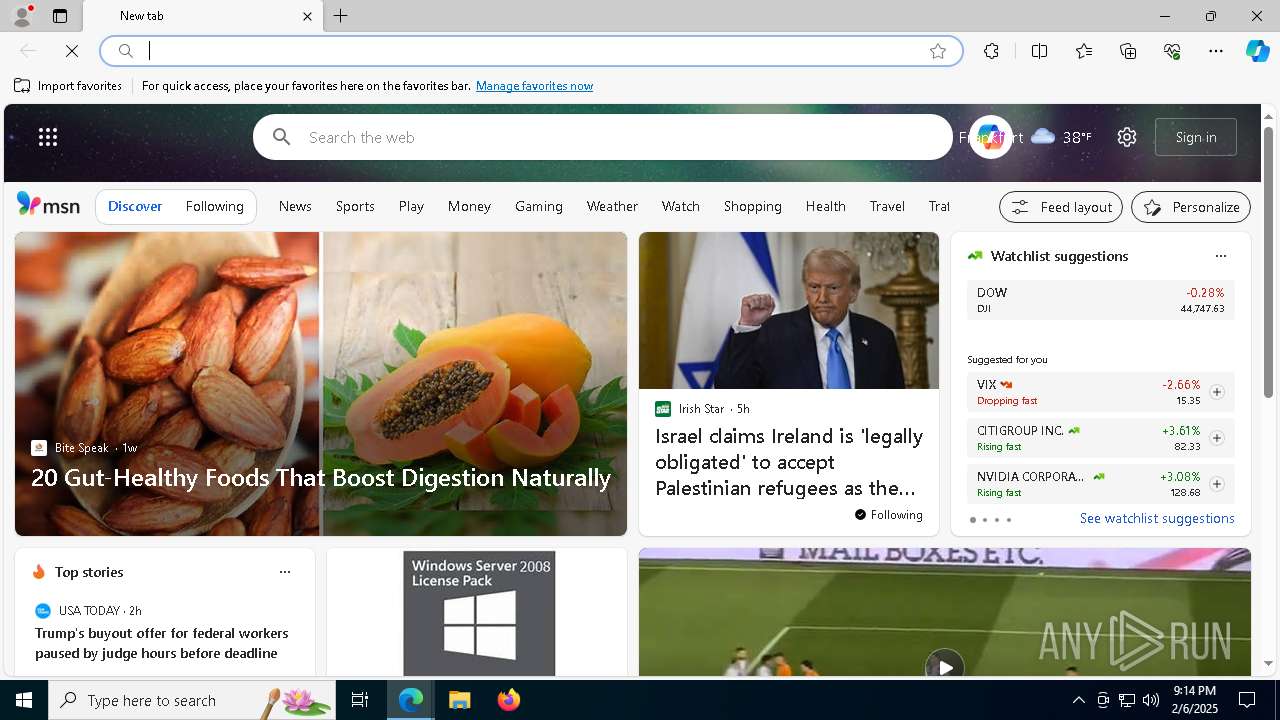The image size is (1280, 720).
Task: Open the browser profile icon
Action: (21, 16)
